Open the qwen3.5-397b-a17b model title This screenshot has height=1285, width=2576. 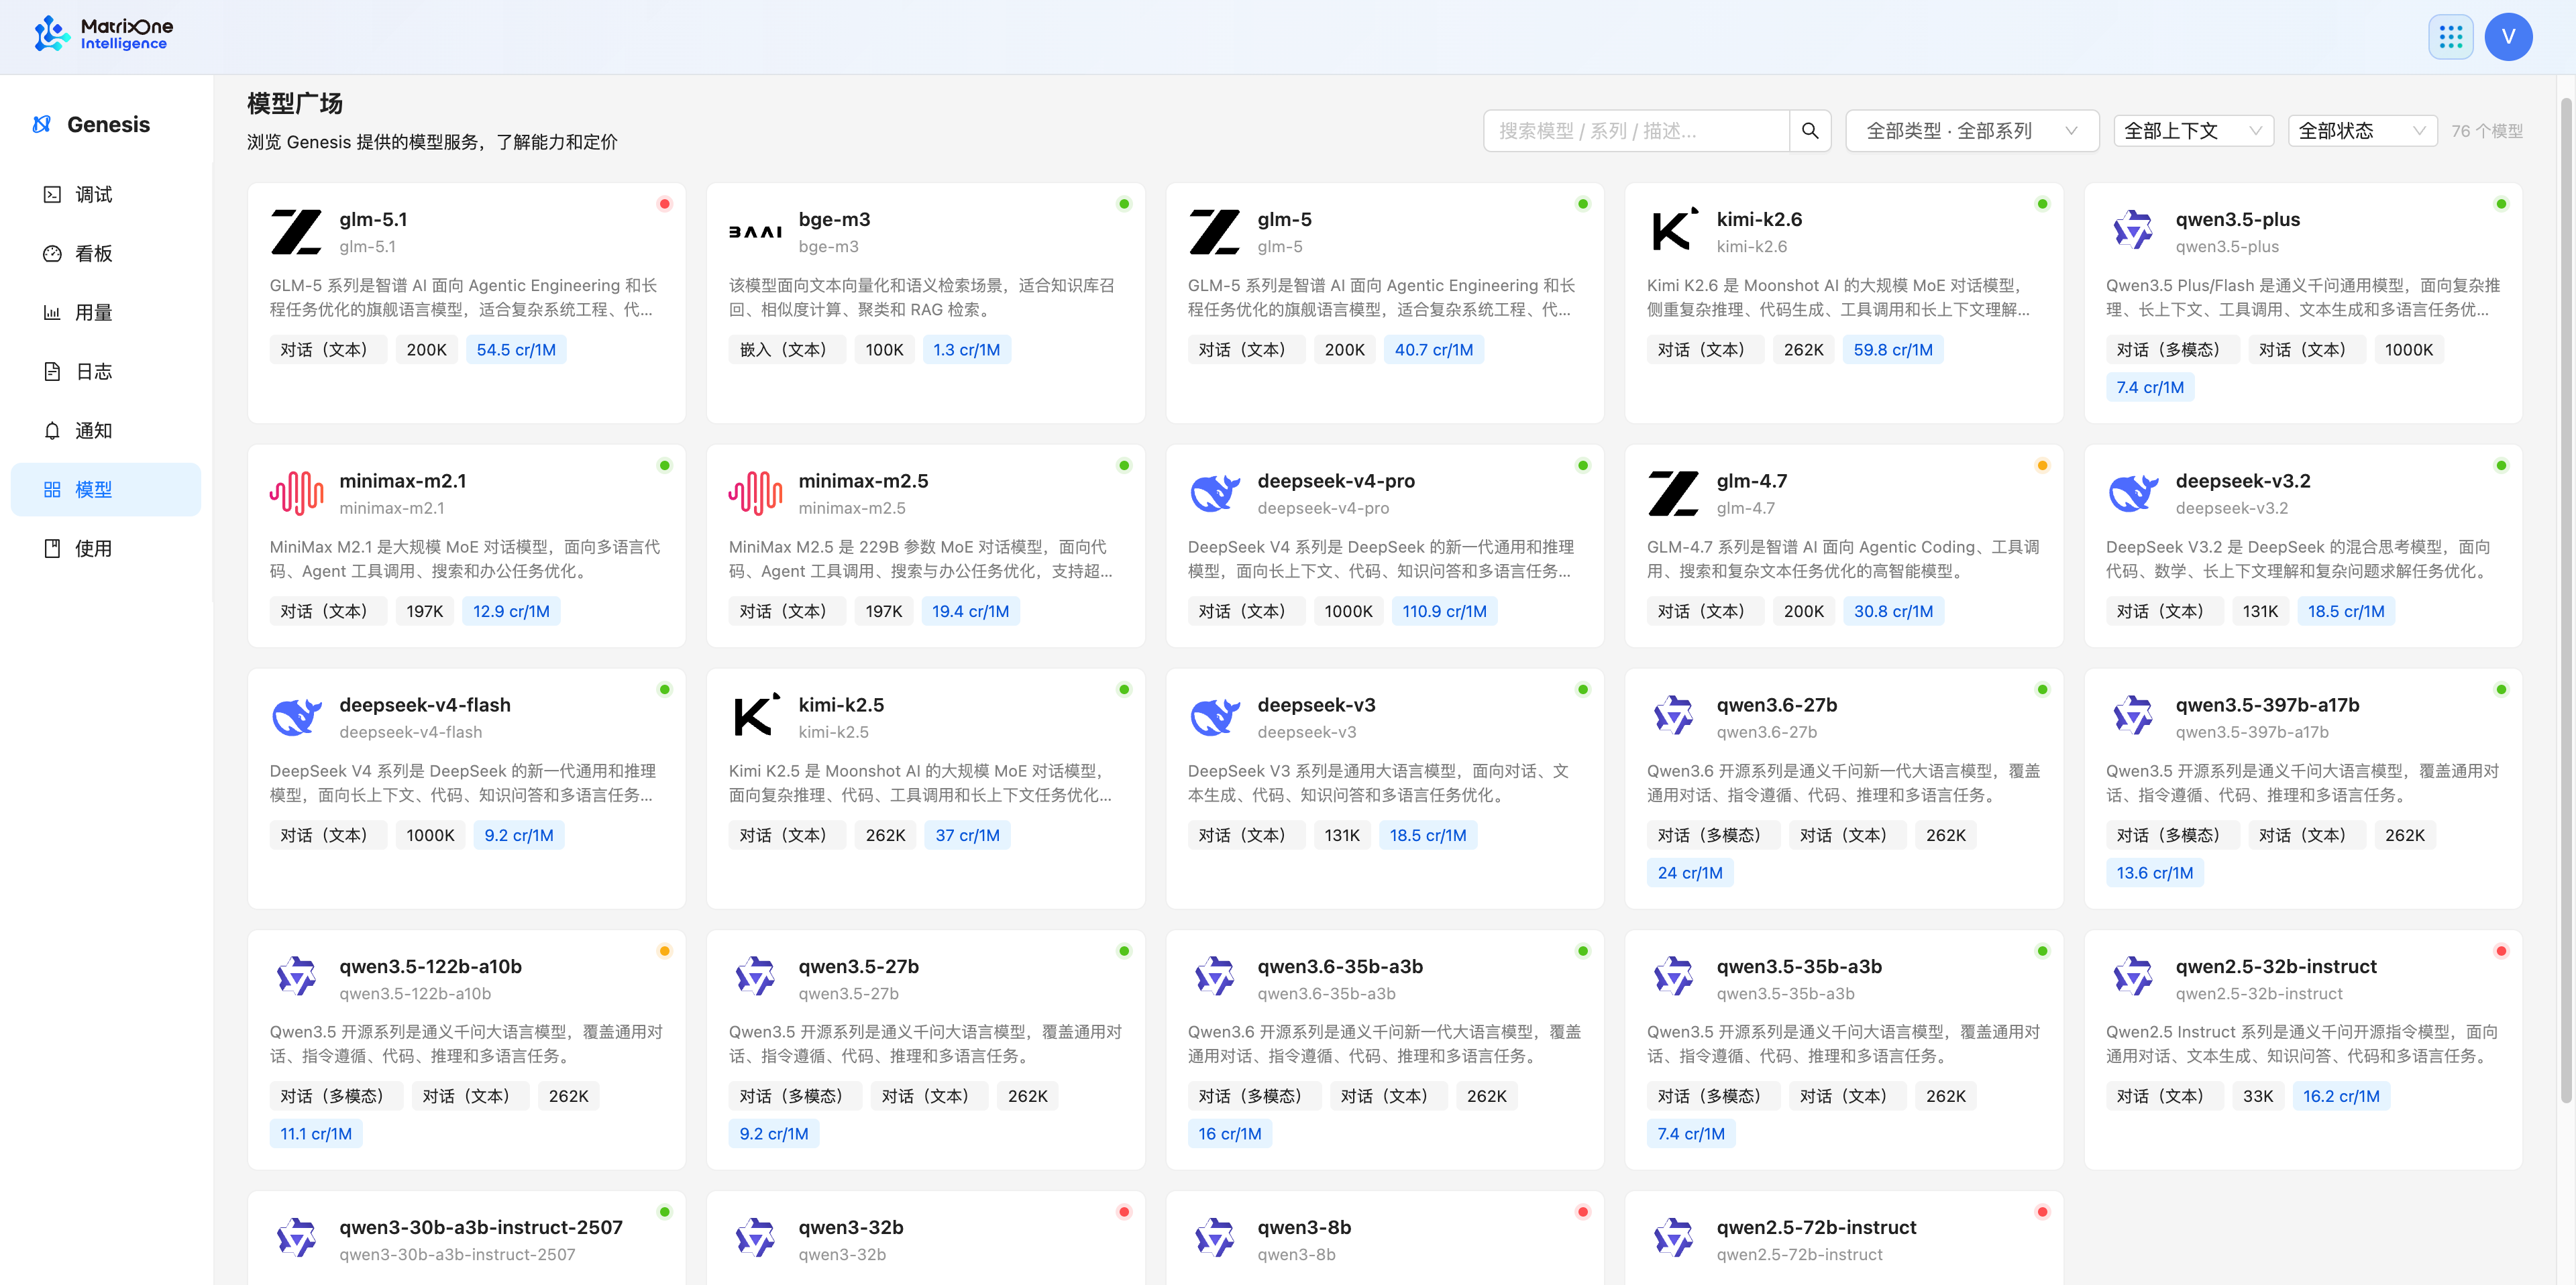tap(2267, 705)
